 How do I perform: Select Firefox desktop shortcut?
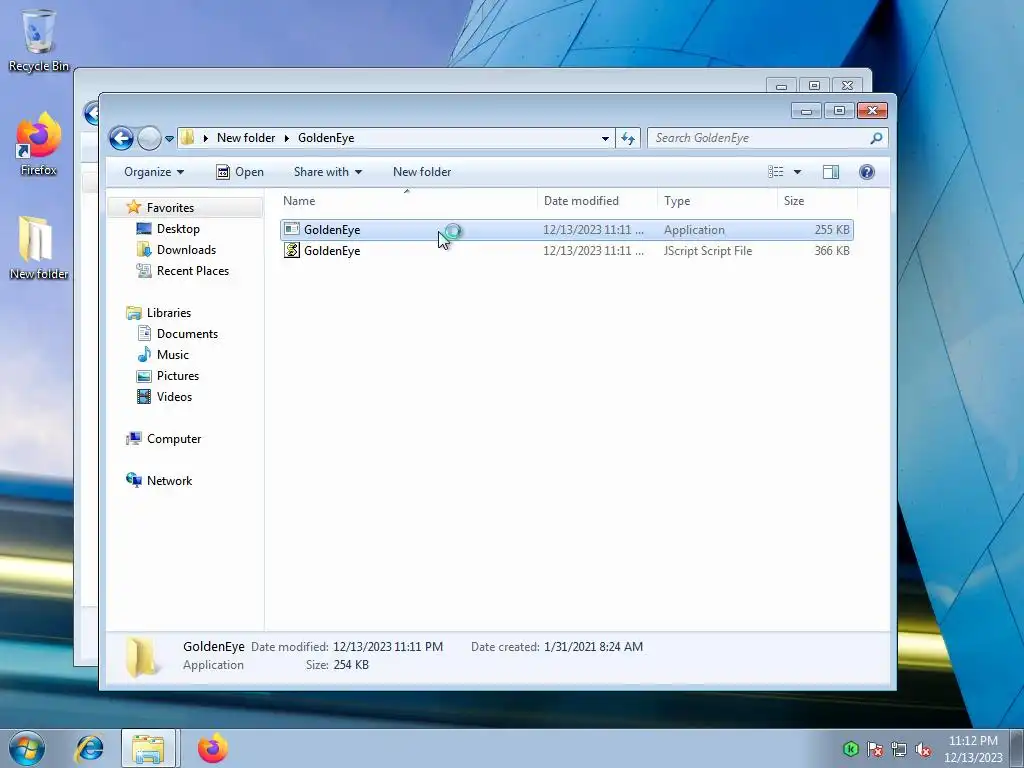[39, 144]
